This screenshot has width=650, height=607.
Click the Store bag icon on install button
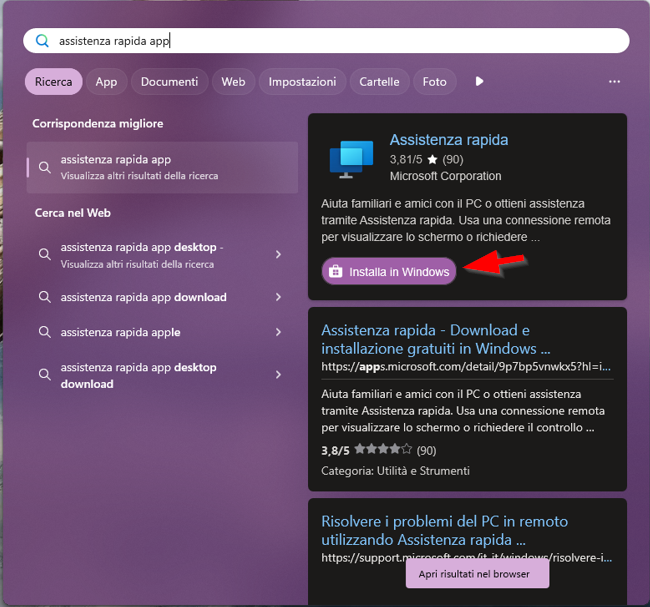335,272
